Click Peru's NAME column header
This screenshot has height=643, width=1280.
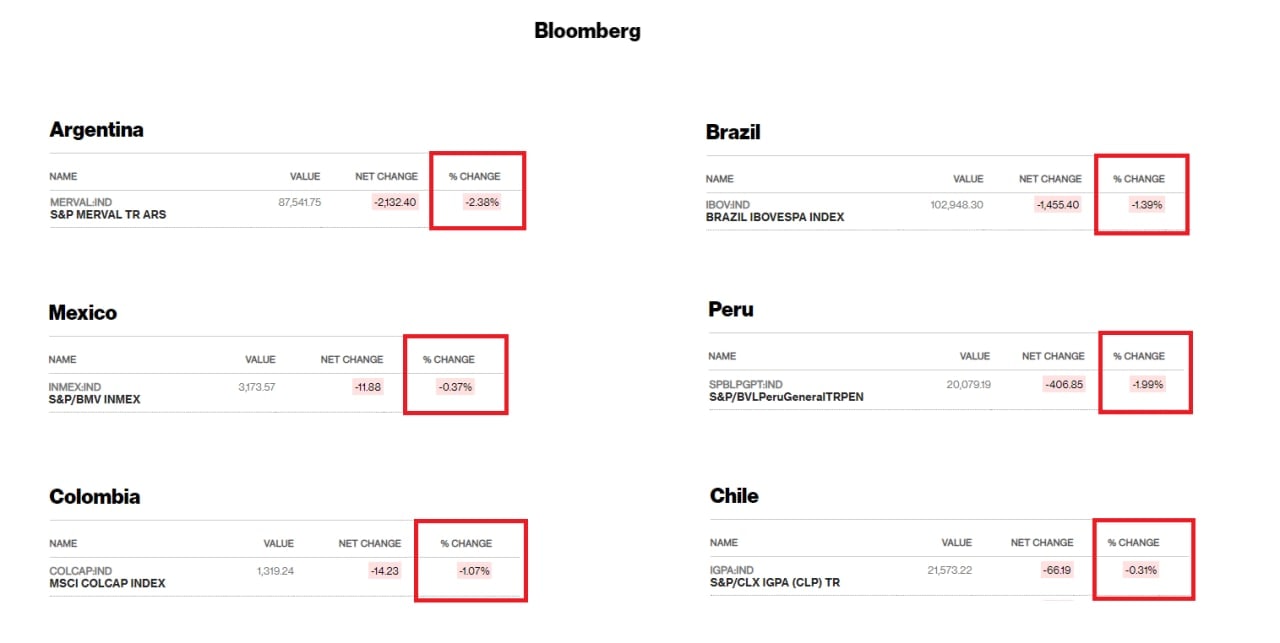tap(722, 356)
